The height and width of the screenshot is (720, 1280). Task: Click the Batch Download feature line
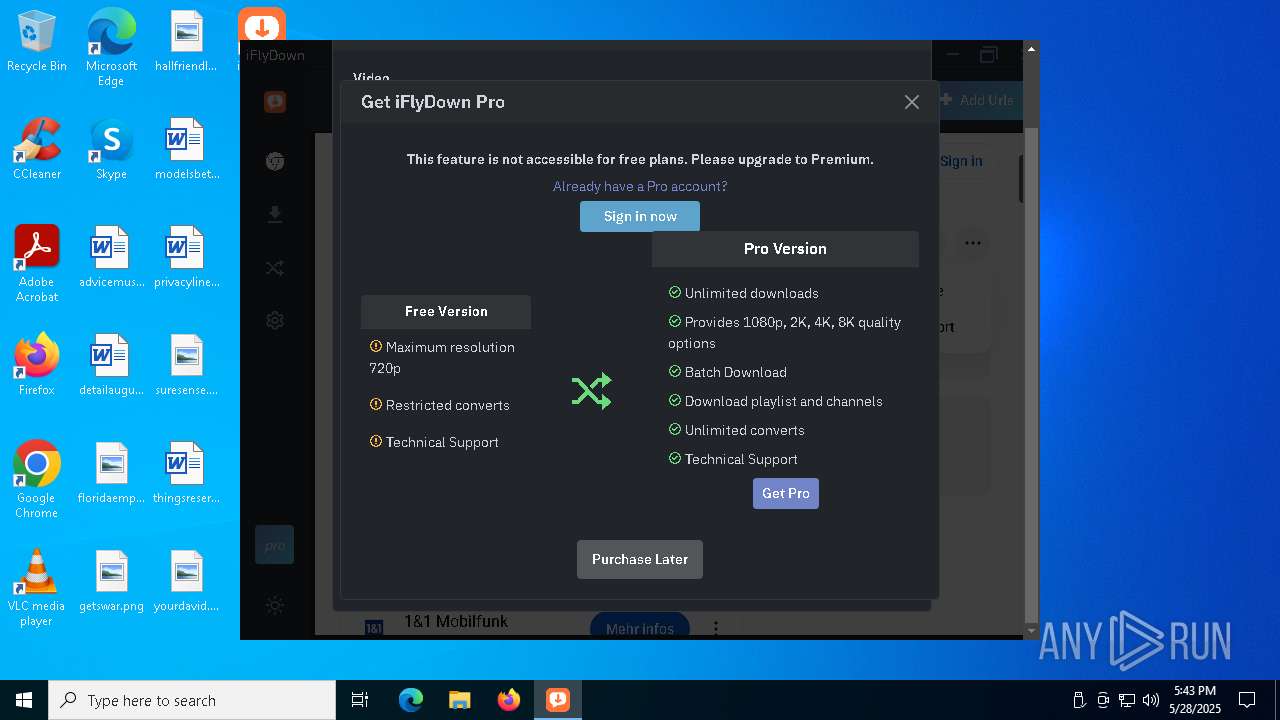(x=728, y=372)
